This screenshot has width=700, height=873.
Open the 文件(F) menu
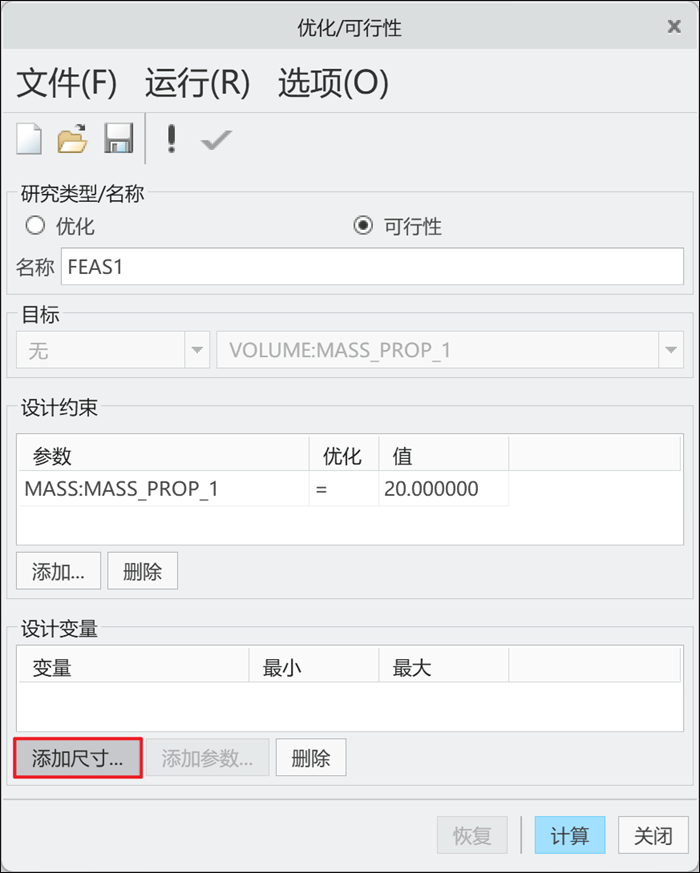(66, 82)
